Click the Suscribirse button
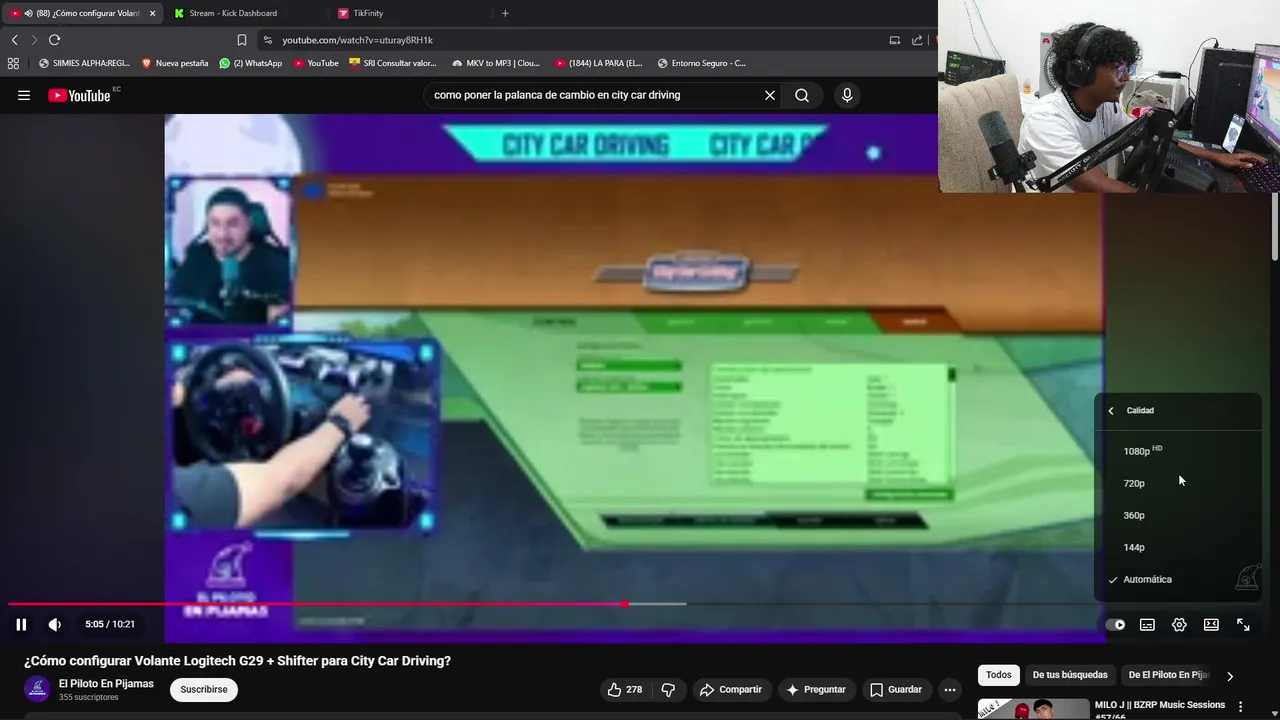This screenshot has width=1280, height=720. (204, 689)
